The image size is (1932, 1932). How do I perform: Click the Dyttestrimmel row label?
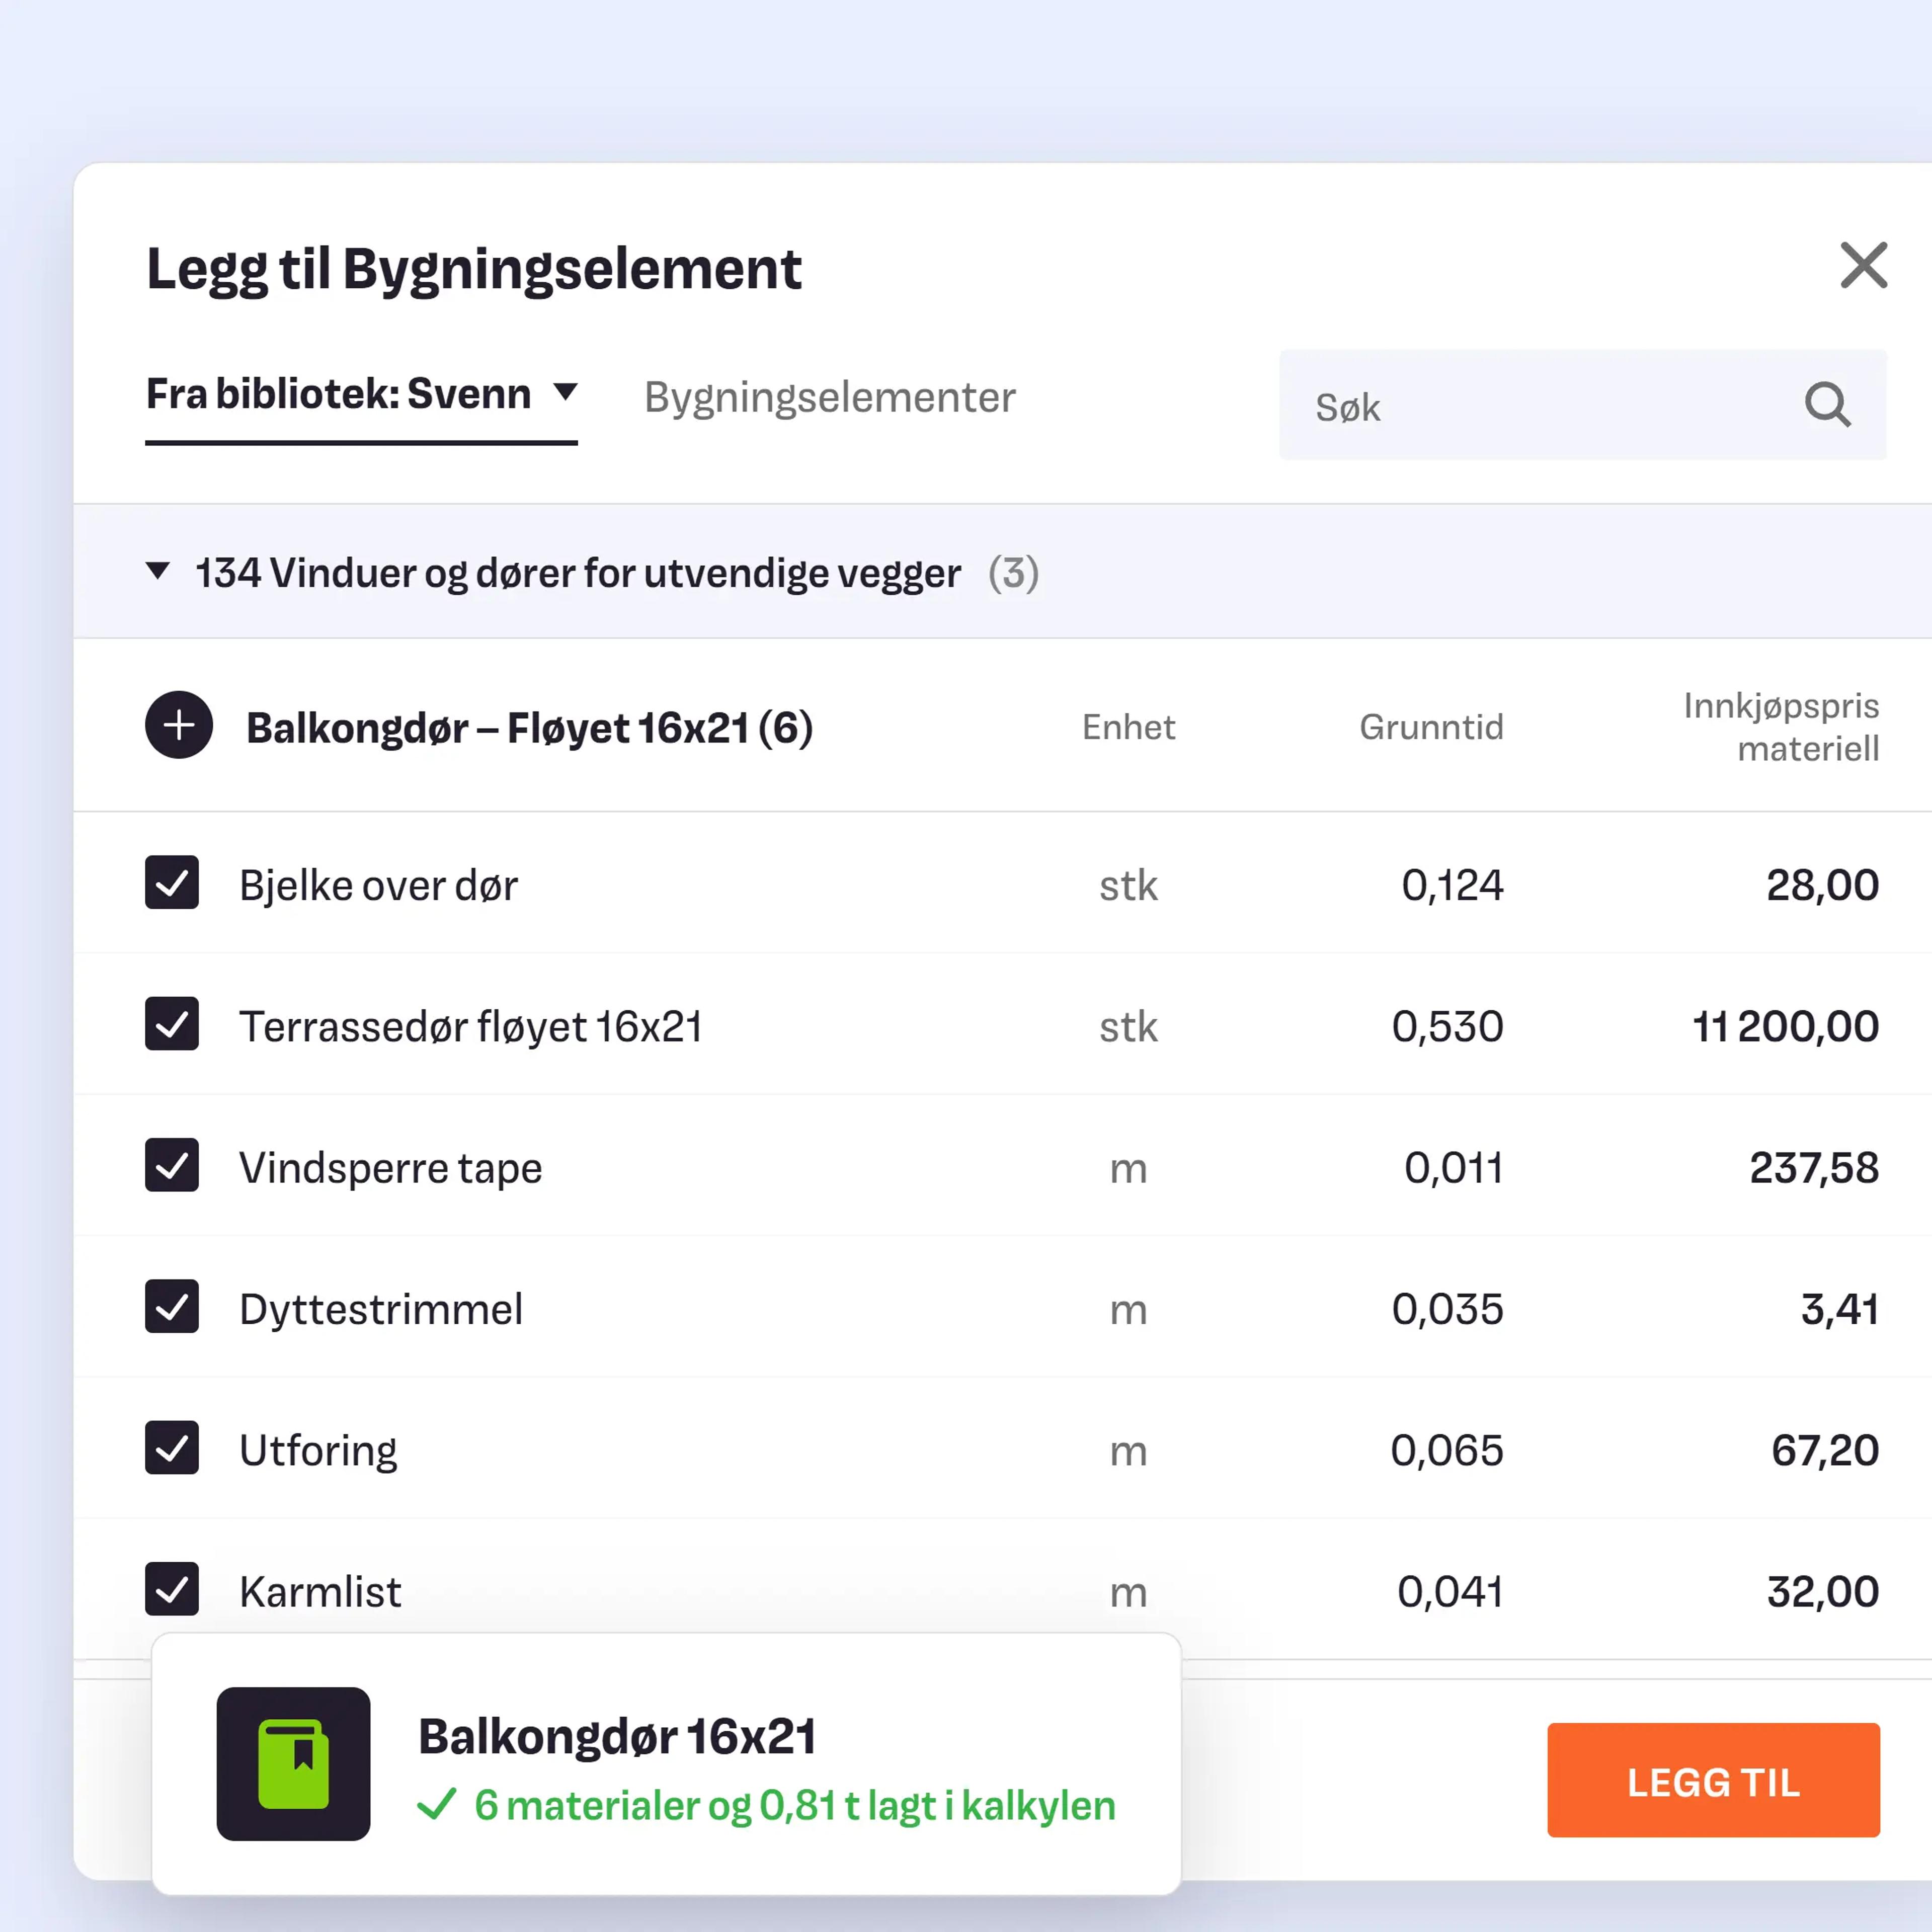pyautogui.click(x=381, y=1309)
